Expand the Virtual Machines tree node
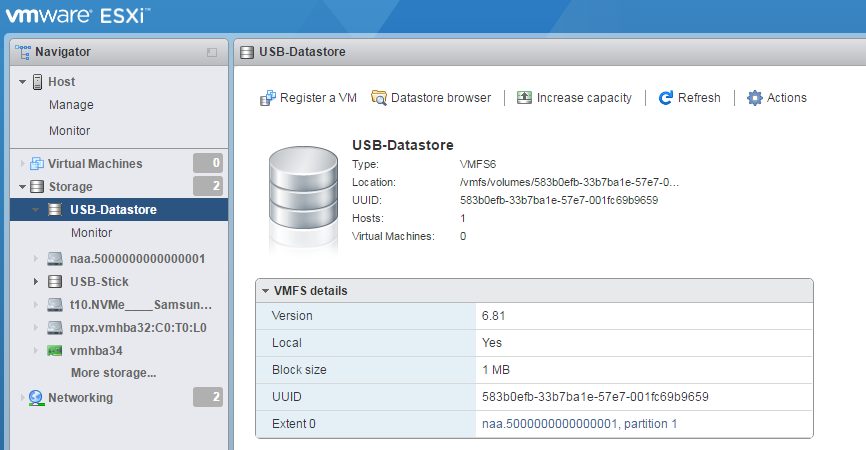The image size is (866, 450). pyautogui.click(x=23, y=164)
